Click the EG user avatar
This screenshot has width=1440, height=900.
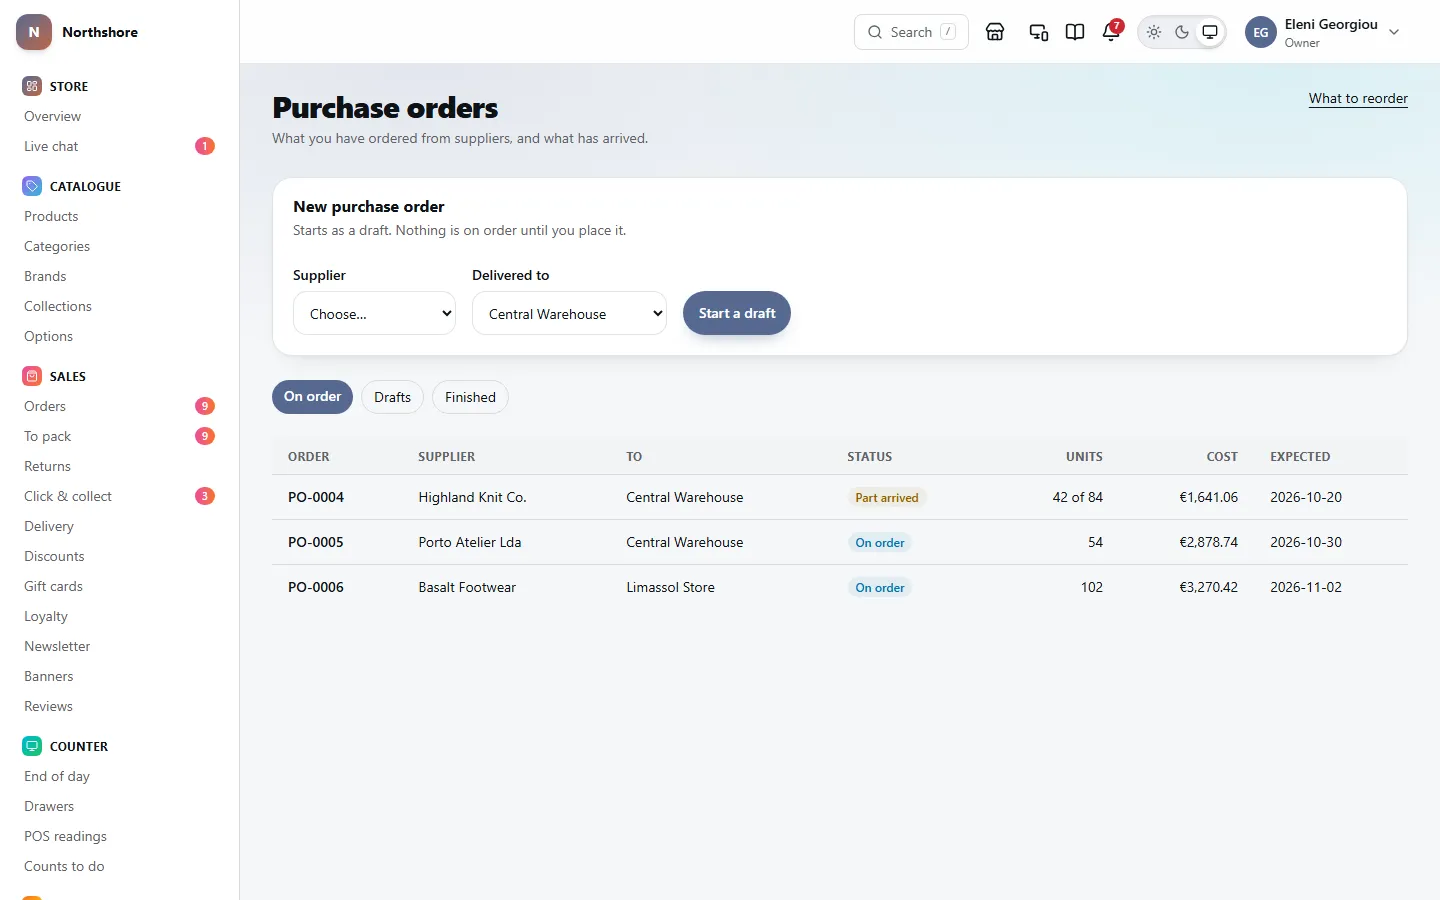point(1261,32)
